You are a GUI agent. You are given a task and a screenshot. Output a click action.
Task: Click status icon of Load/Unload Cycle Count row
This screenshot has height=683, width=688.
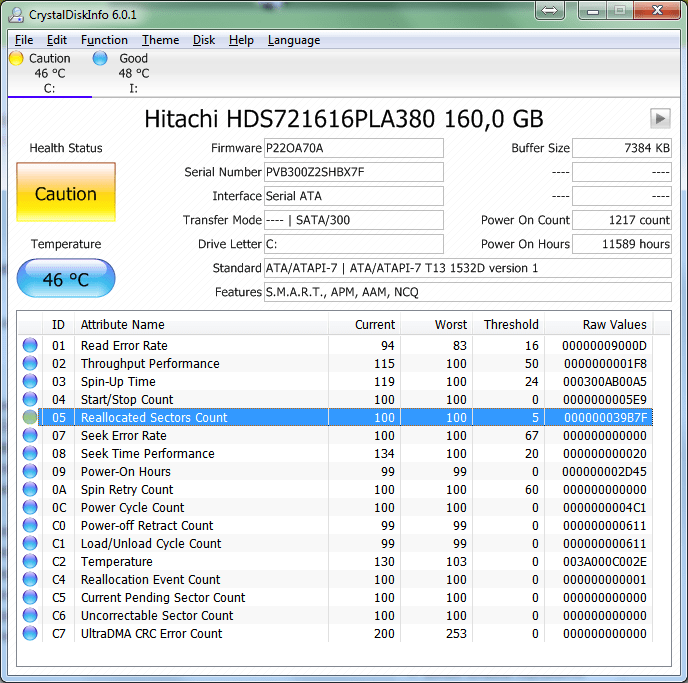point(30,543)
